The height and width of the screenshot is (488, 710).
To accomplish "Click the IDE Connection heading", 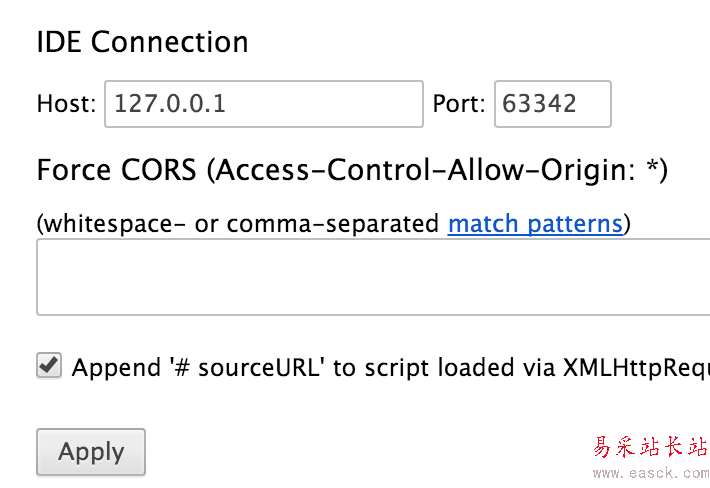I will click(142, 42).
